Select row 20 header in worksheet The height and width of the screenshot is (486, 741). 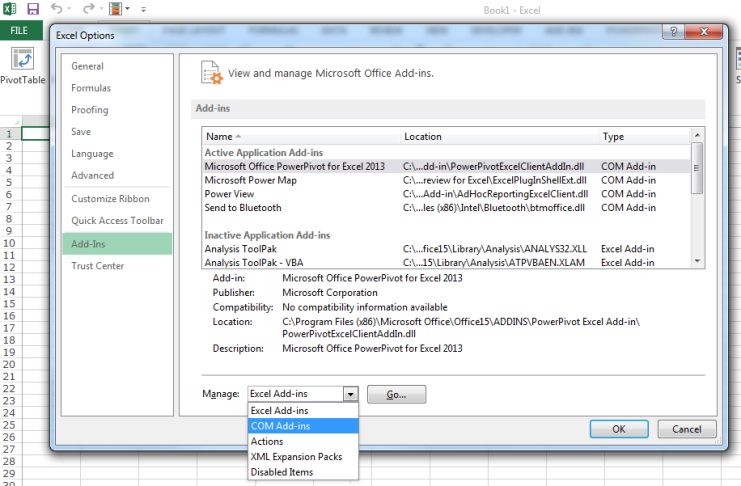[x=9, y=364]
